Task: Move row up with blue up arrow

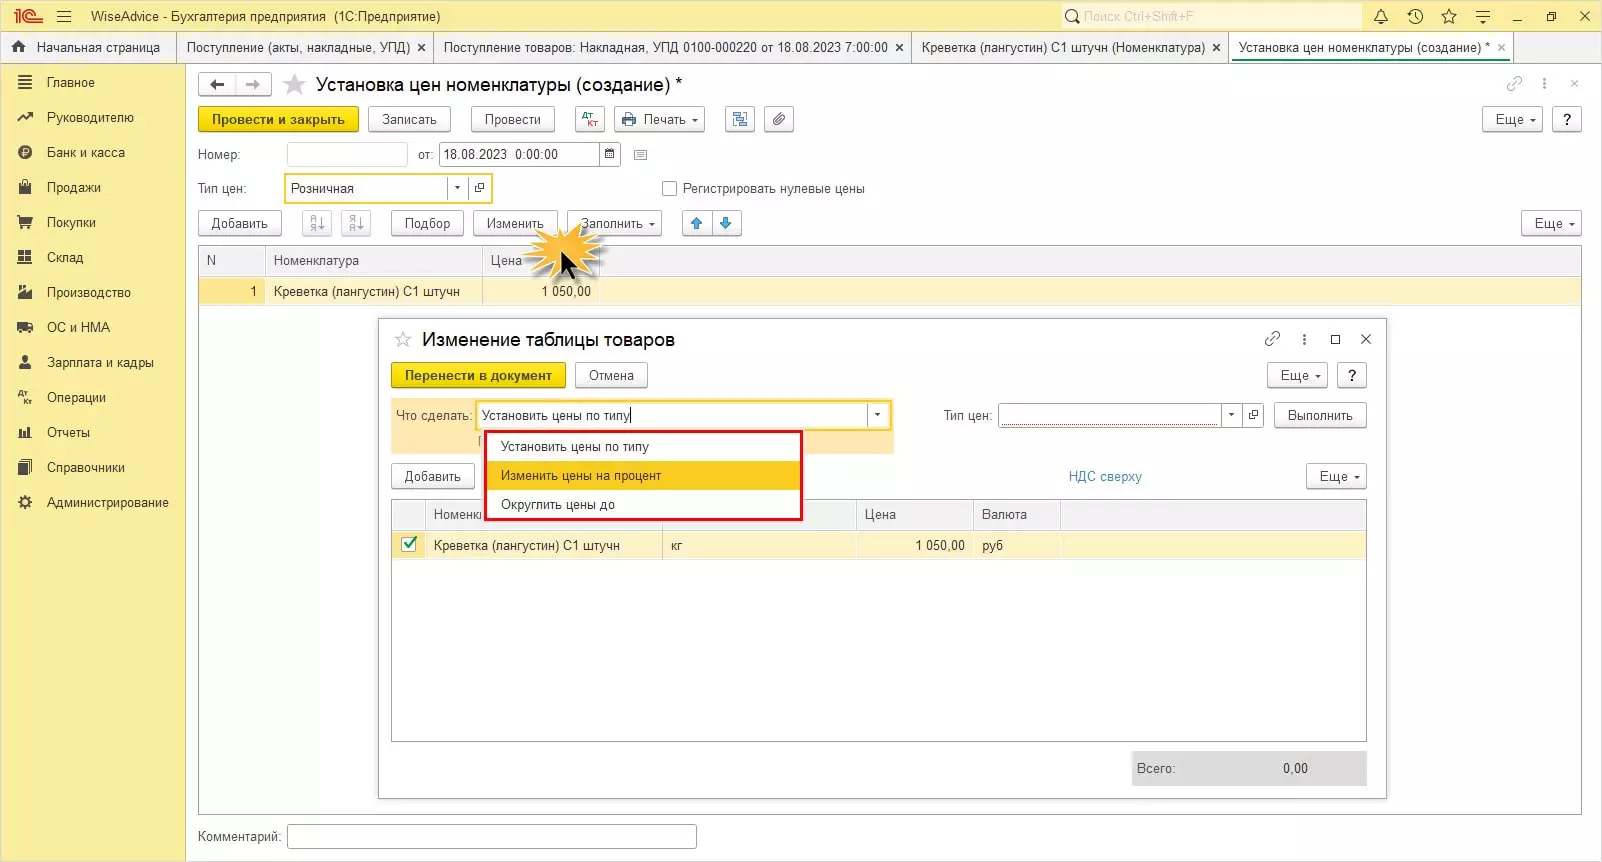Action: point(697,223)
